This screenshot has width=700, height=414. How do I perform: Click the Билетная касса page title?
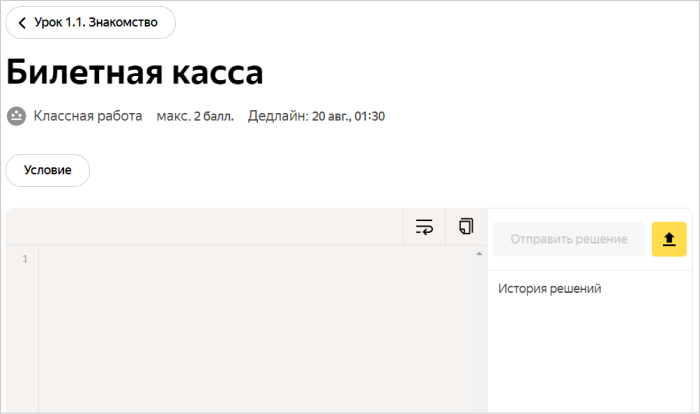(x=135, y=72)
